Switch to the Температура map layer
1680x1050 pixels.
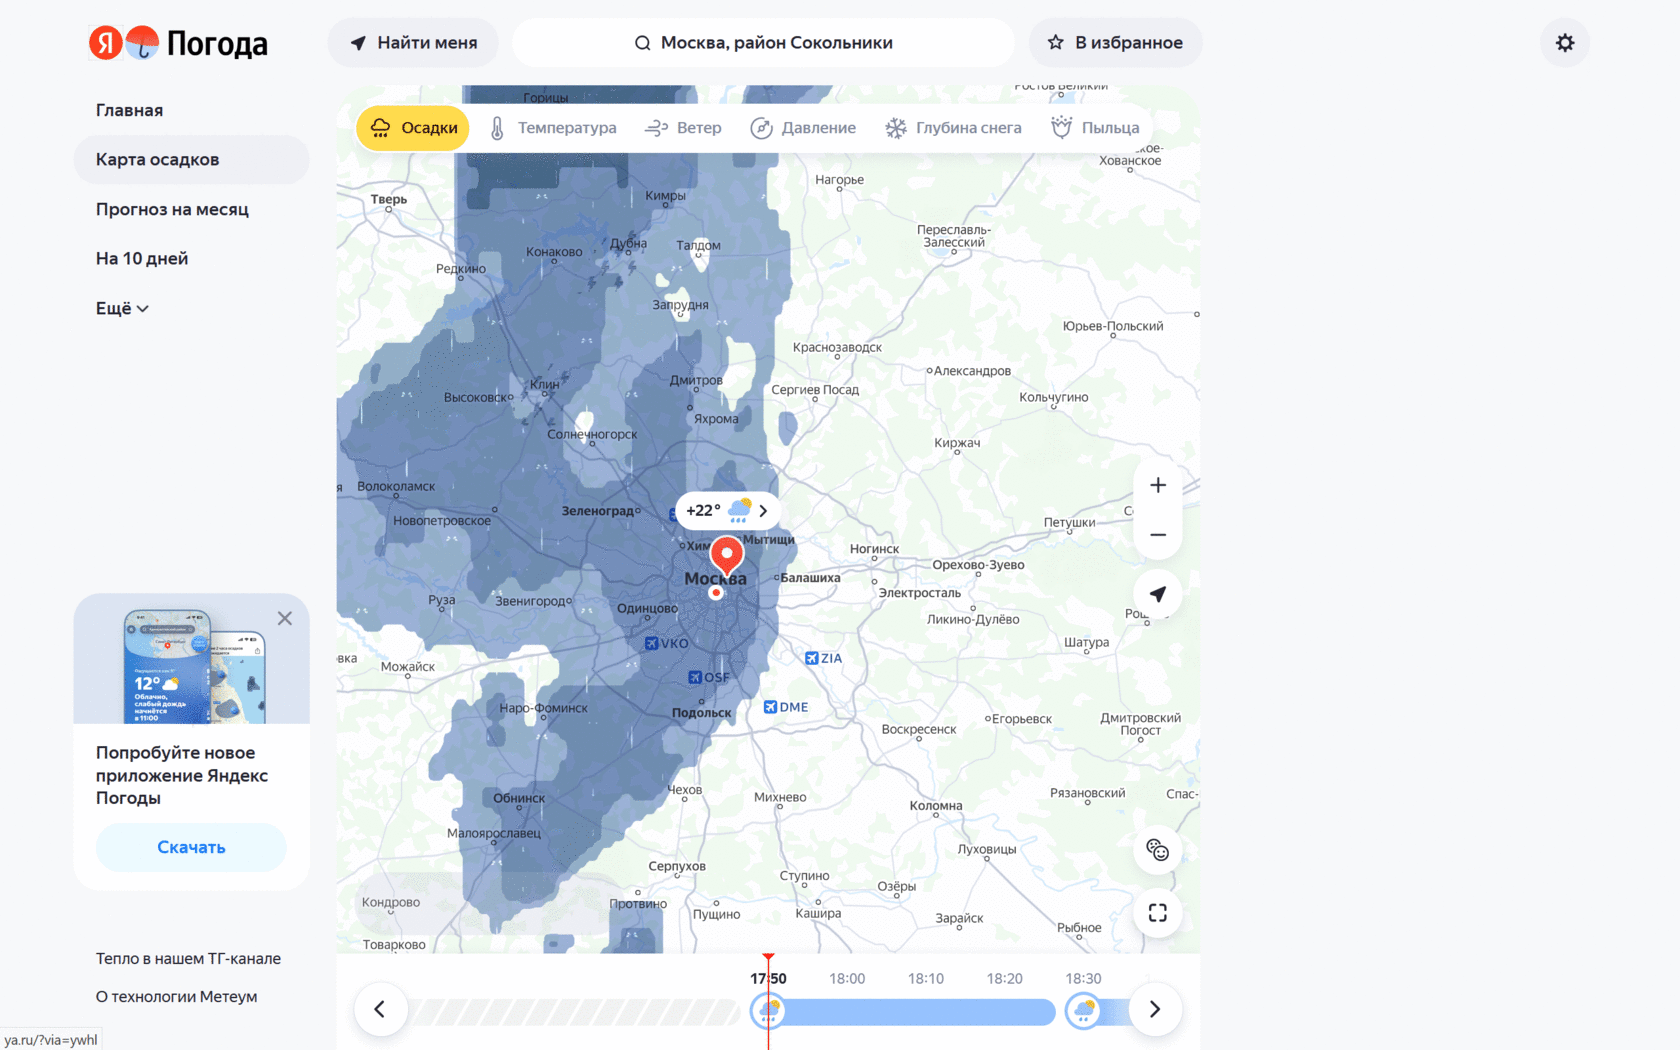[552, 128]
